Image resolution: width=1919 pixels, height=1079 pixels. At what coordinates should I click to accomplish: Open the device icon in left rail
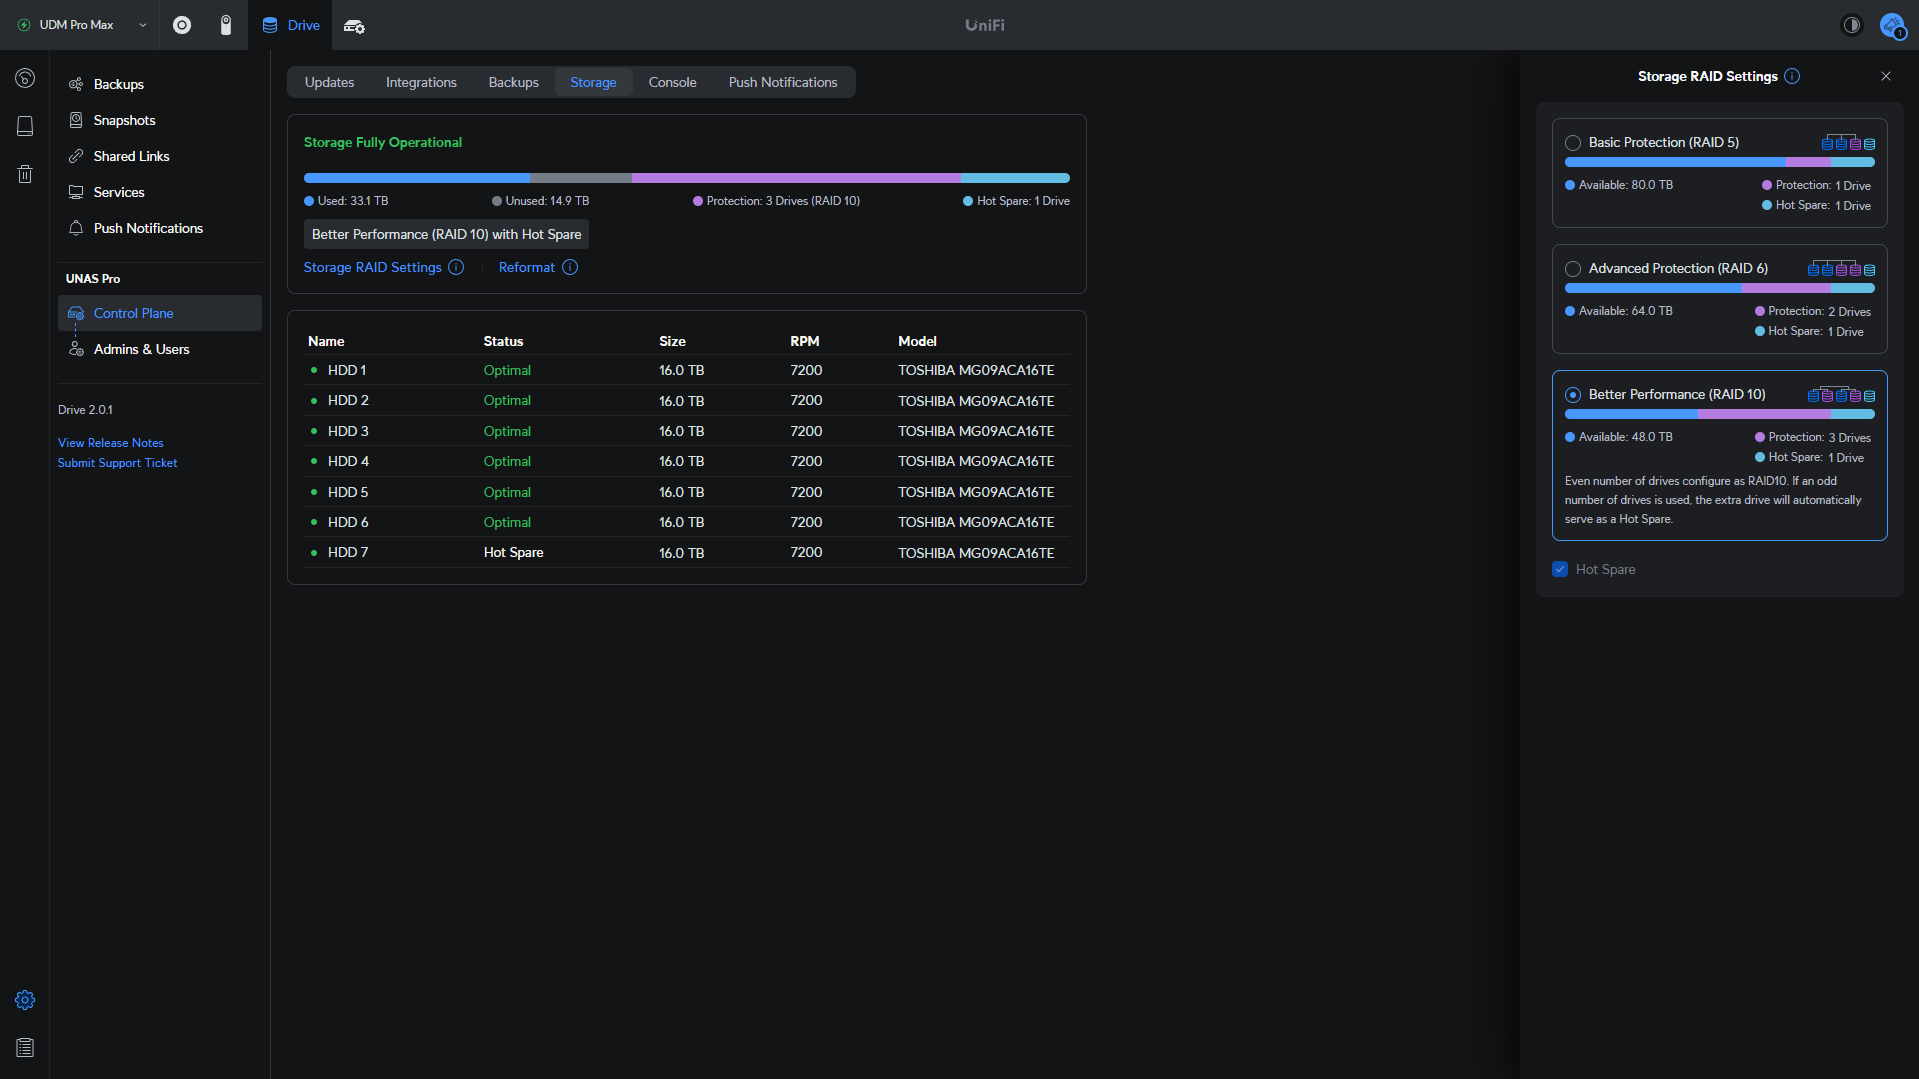[25, 126]
